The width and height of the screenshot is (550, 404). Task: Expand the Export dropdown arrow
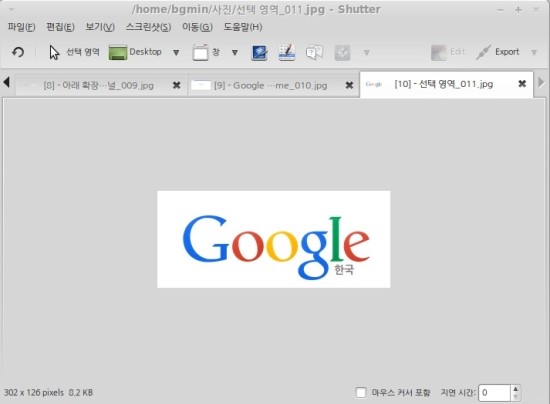coord(534,53)
